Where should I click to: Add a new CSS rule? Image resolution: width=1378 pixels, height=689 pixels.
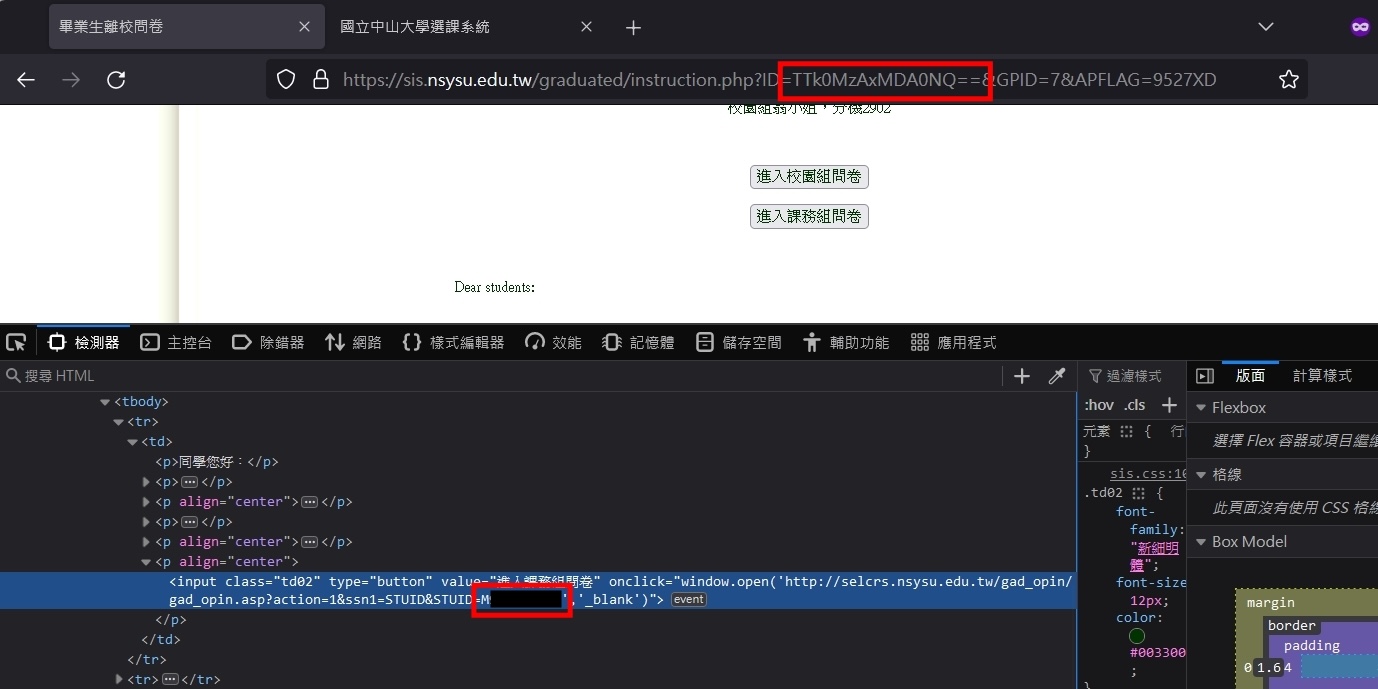1169,405
